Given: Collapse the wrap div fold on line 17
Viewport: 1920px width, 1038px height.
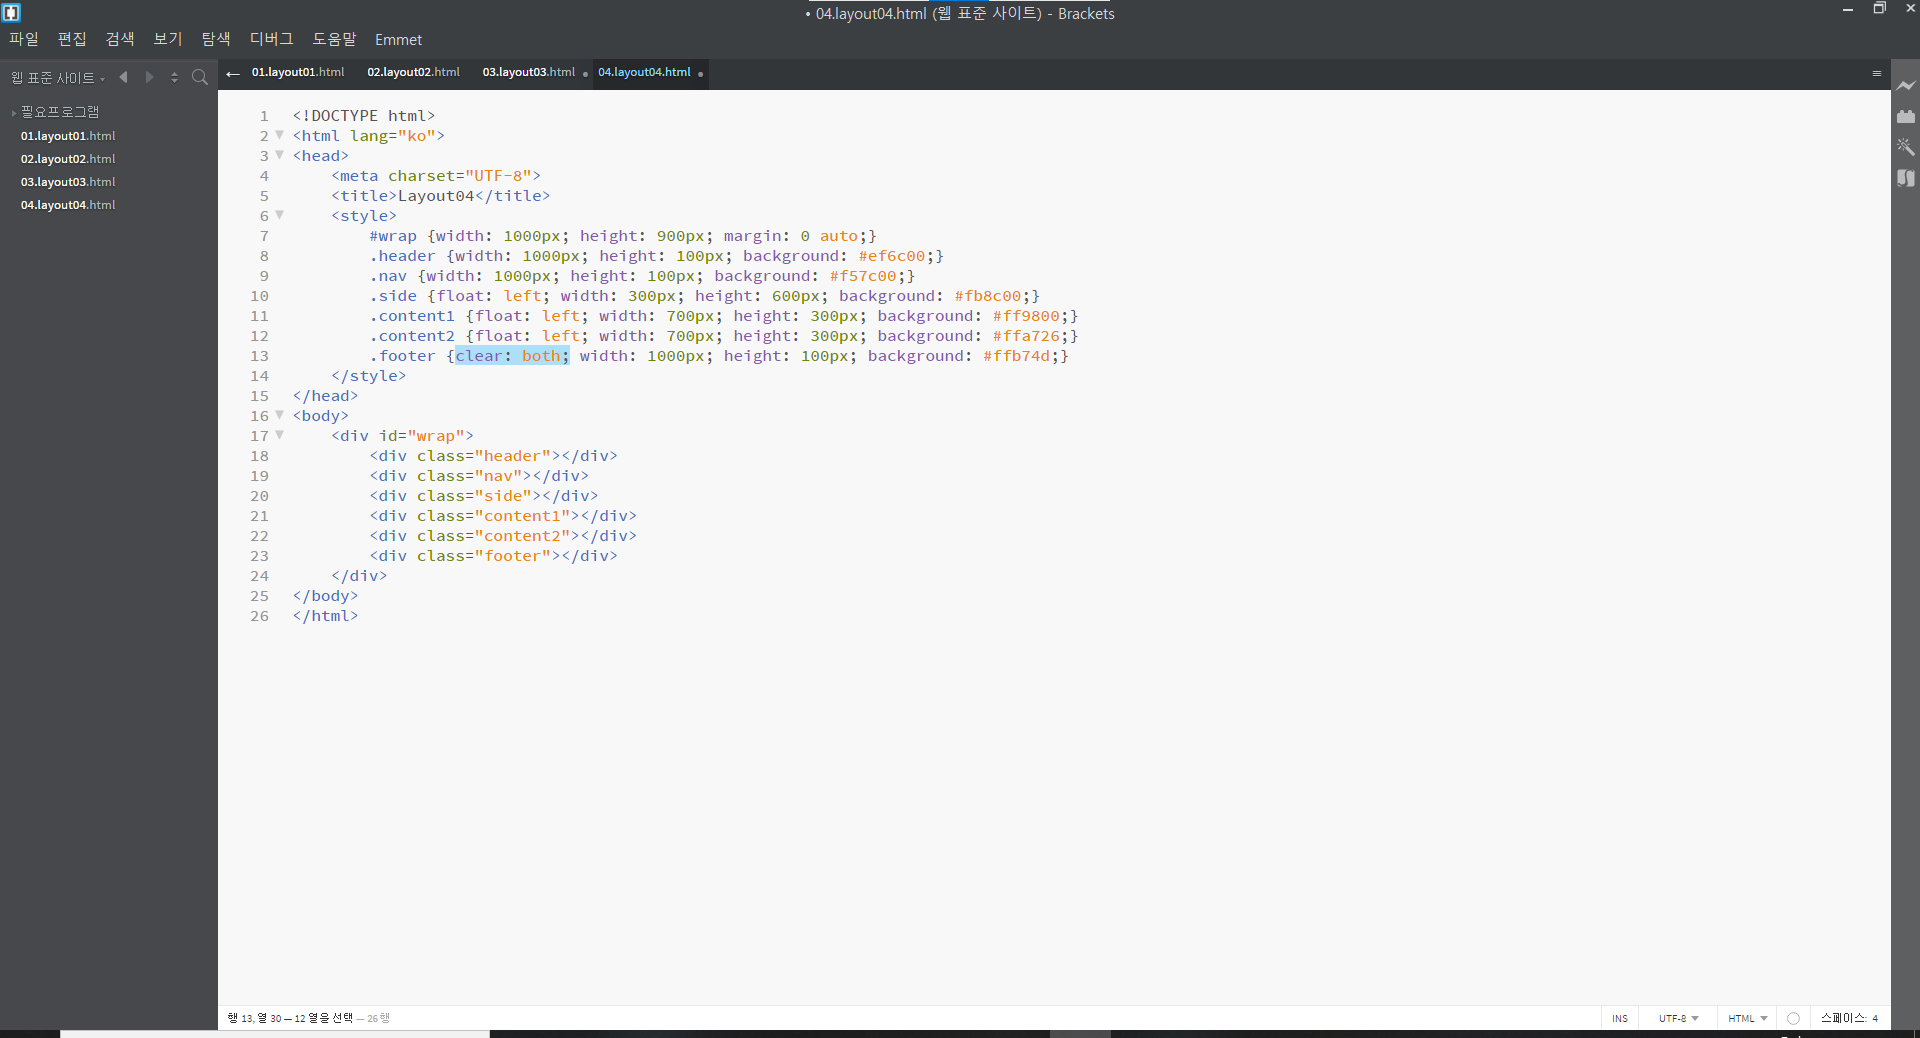Looking at the screenshot, I should pyautogui.click(x=279, y=435).
